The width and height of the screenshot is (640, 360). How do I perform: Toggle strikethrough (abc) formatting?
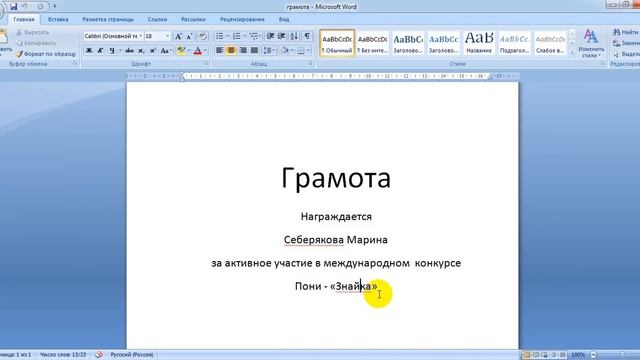tap(129, 51)
